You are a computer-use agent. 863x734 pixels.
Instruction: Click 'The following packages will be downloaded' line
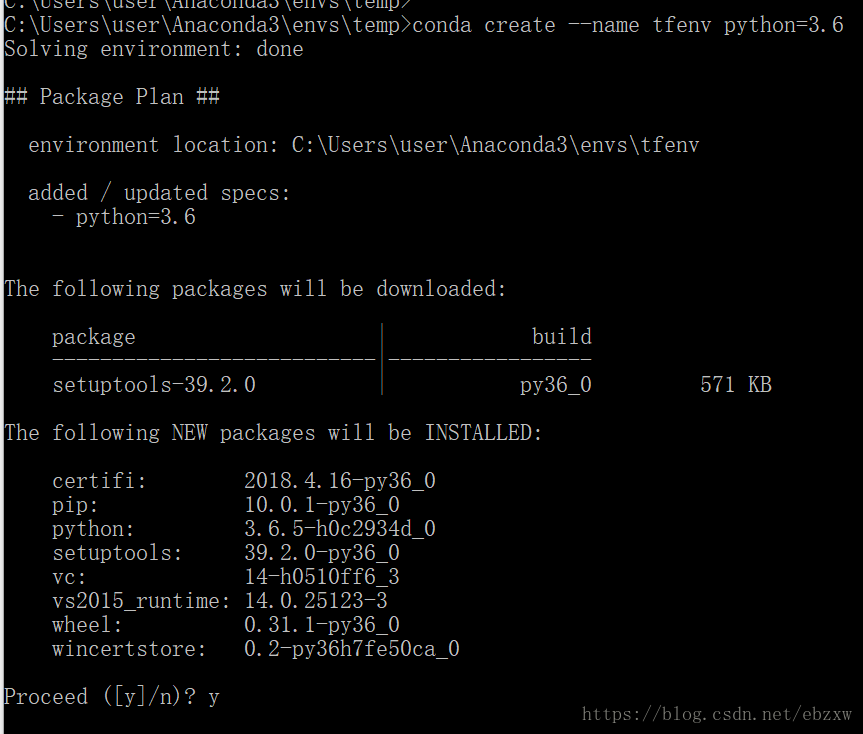[x=255, y=289]
